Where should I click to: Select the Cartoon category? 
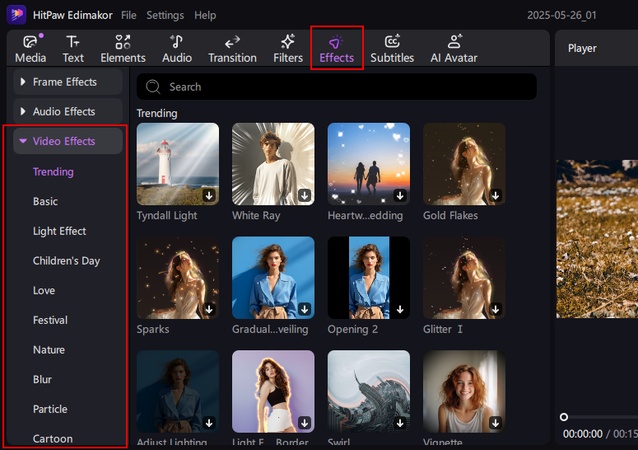click(x=53, y=439)
